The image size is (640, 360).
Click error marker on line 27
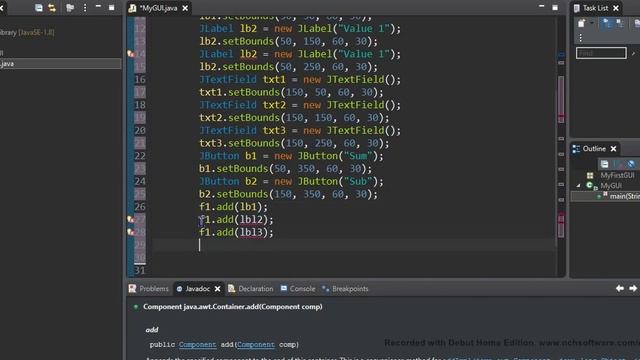(131, 220)
